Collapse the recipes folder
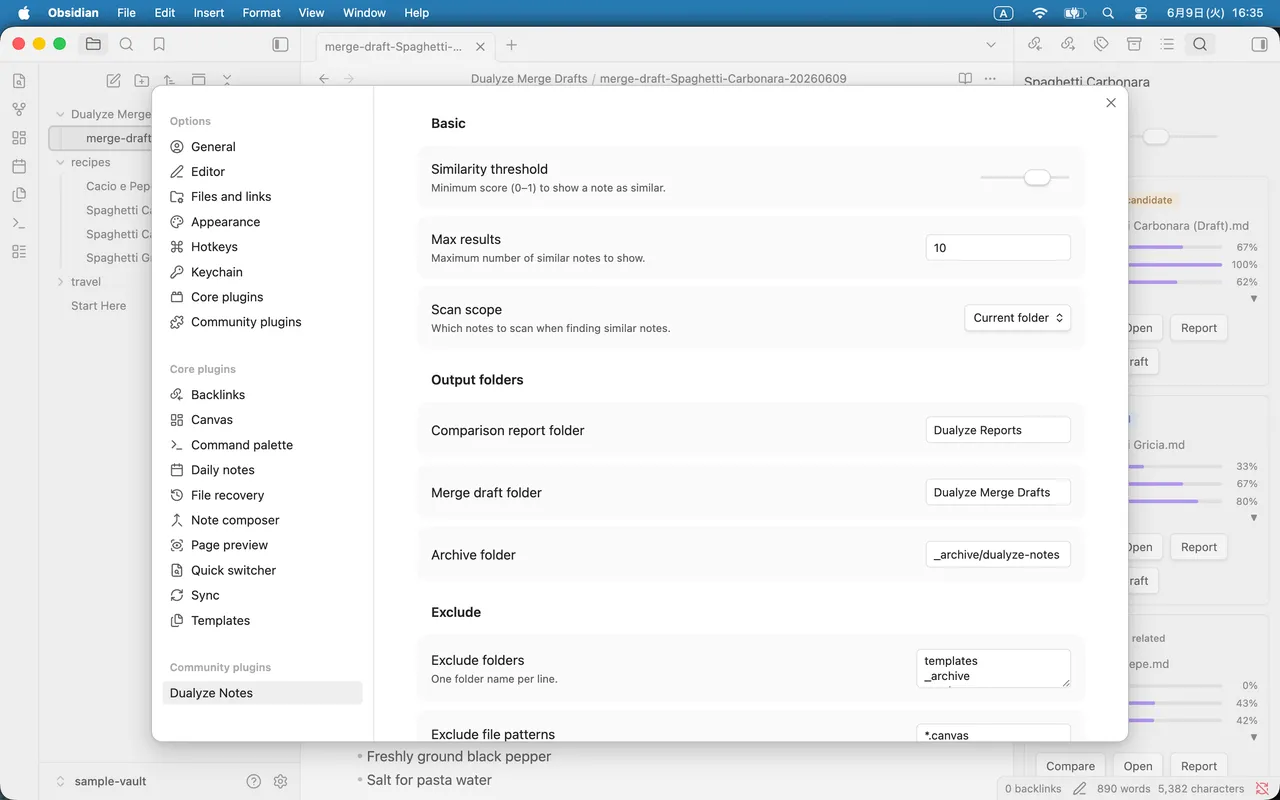The height and width of the screenshot is (800, 1280). point(60,162)
